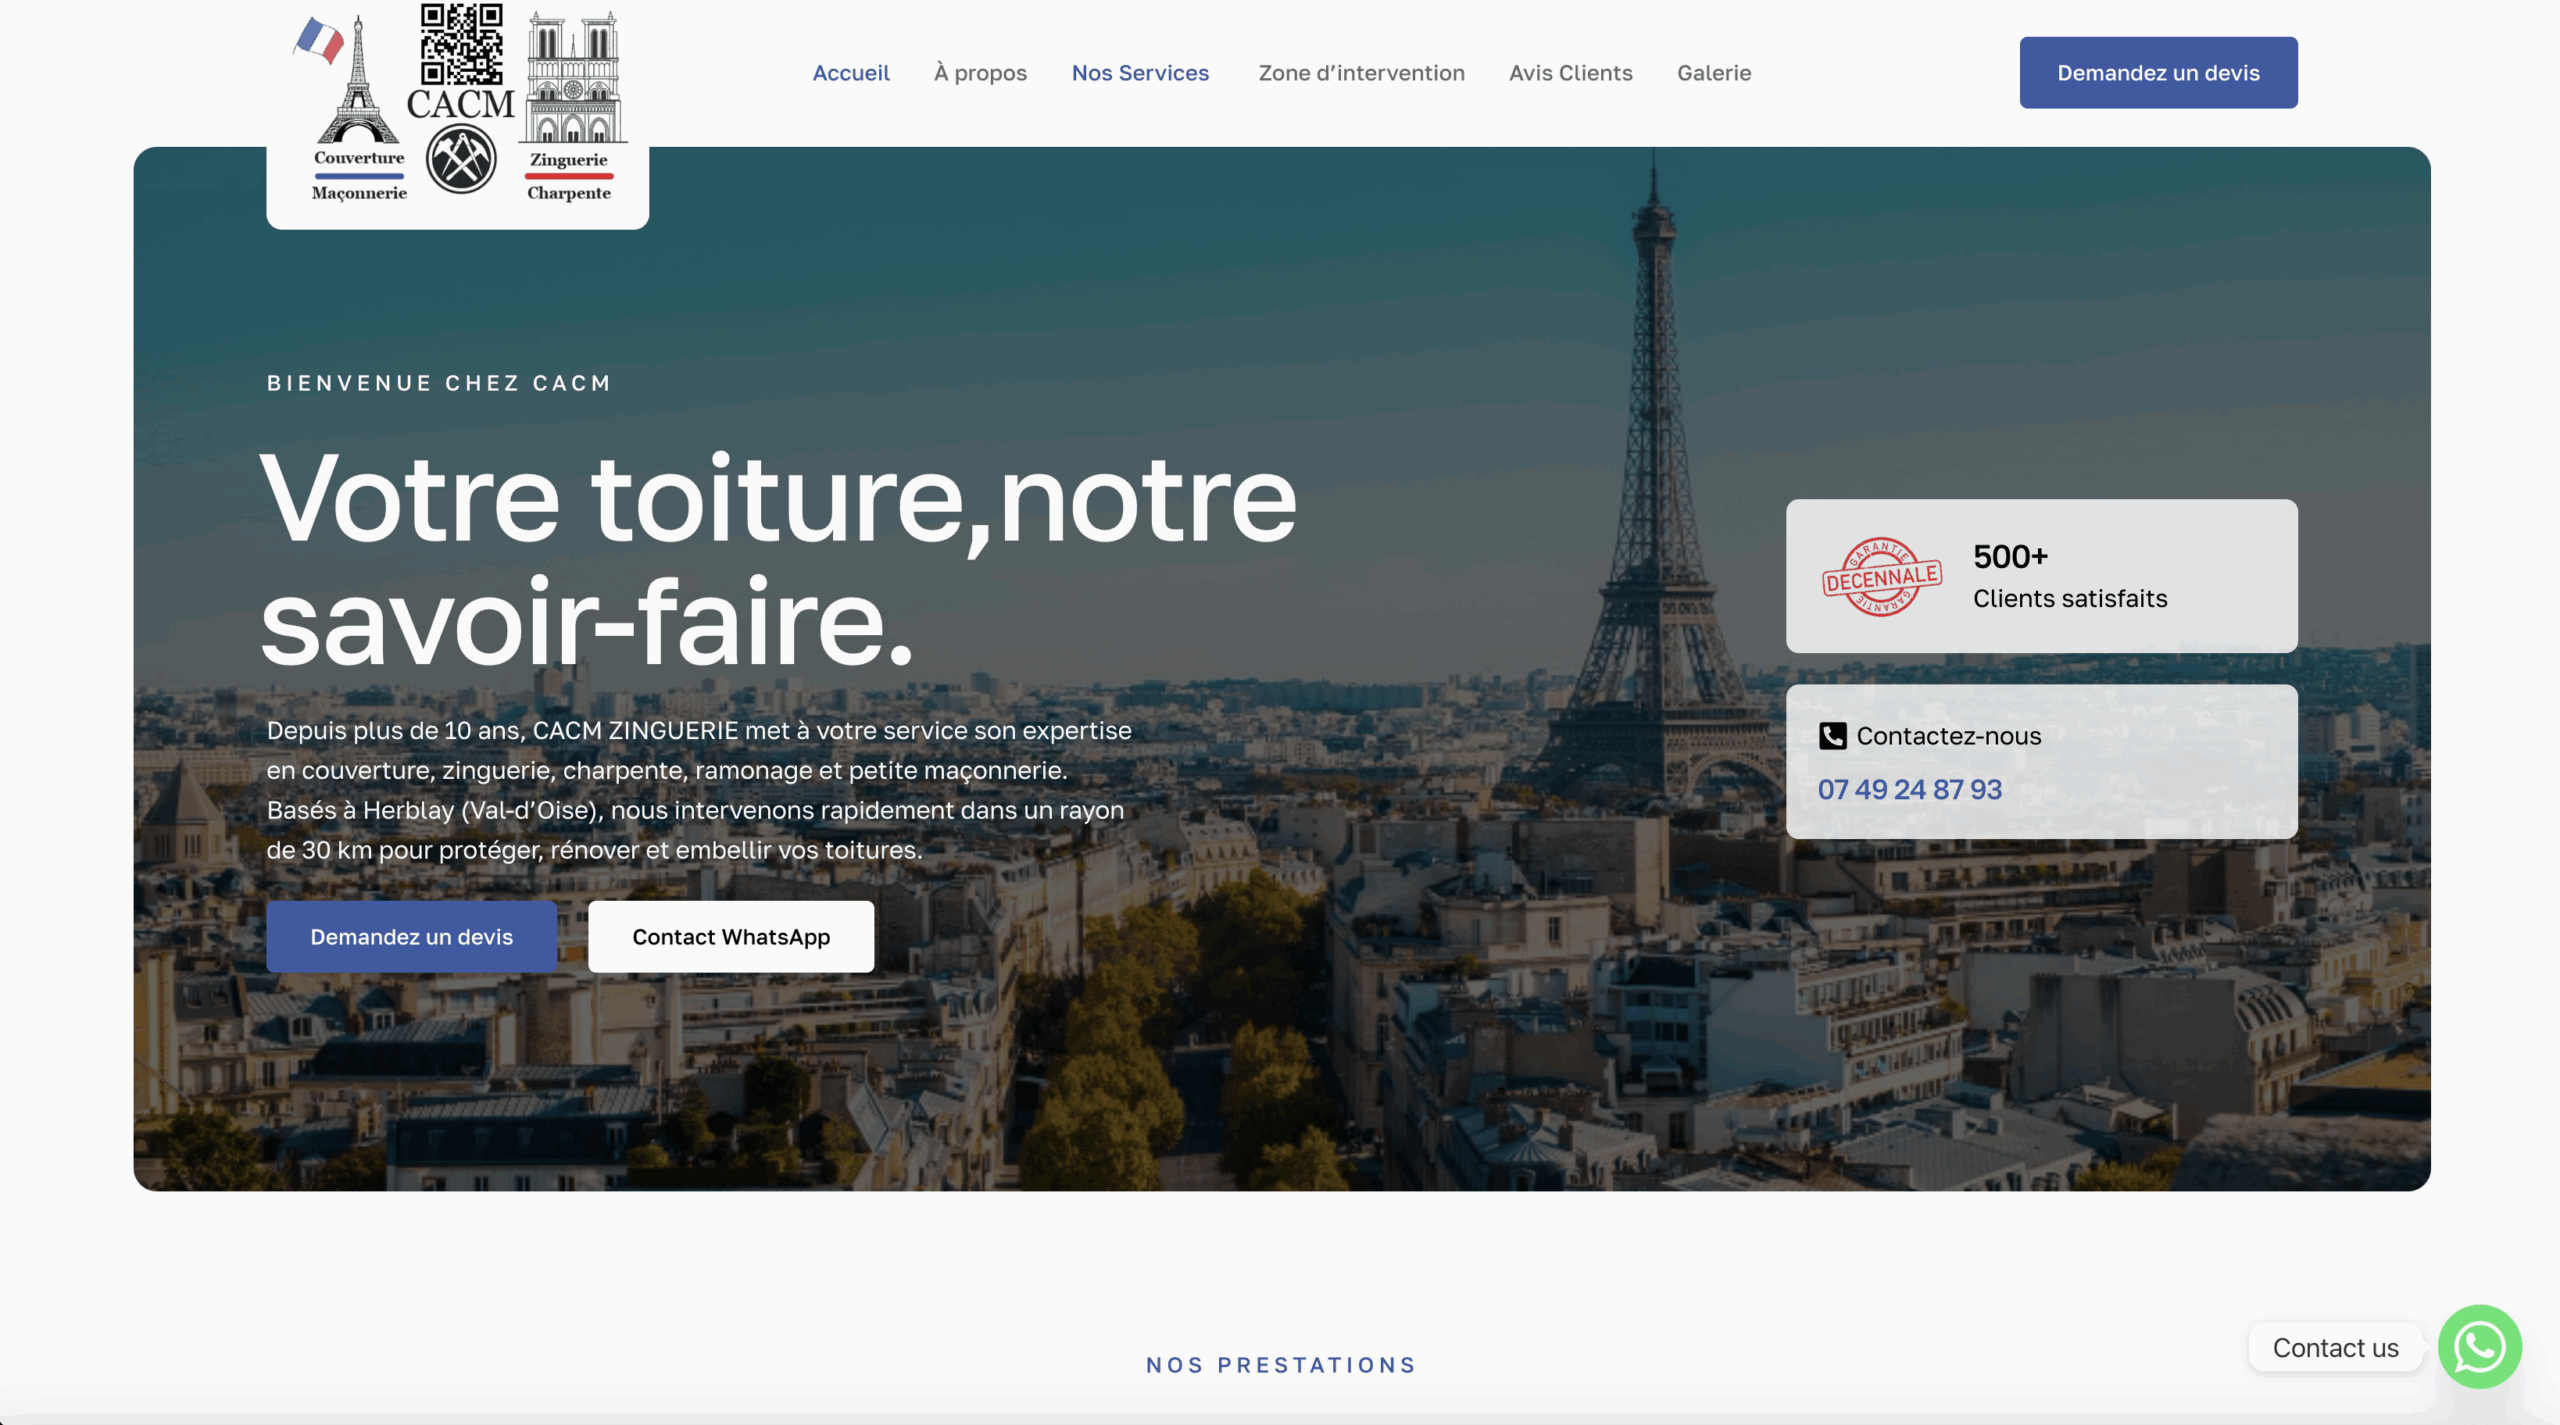Open Avis Clients from the navbar
The width and height of the screenshot is (2560, 1425).
pos(1570,73)
